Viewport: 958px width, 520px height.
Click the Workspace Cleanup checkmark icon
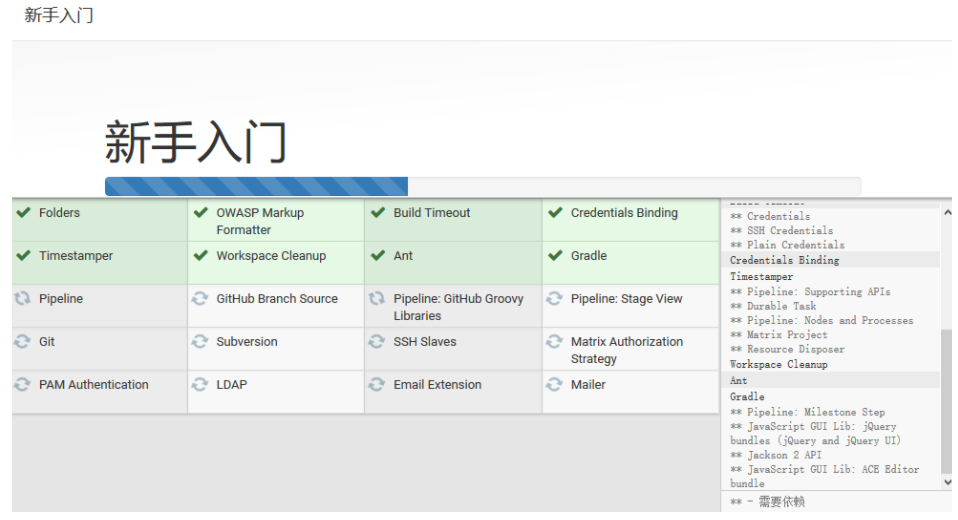200,255
